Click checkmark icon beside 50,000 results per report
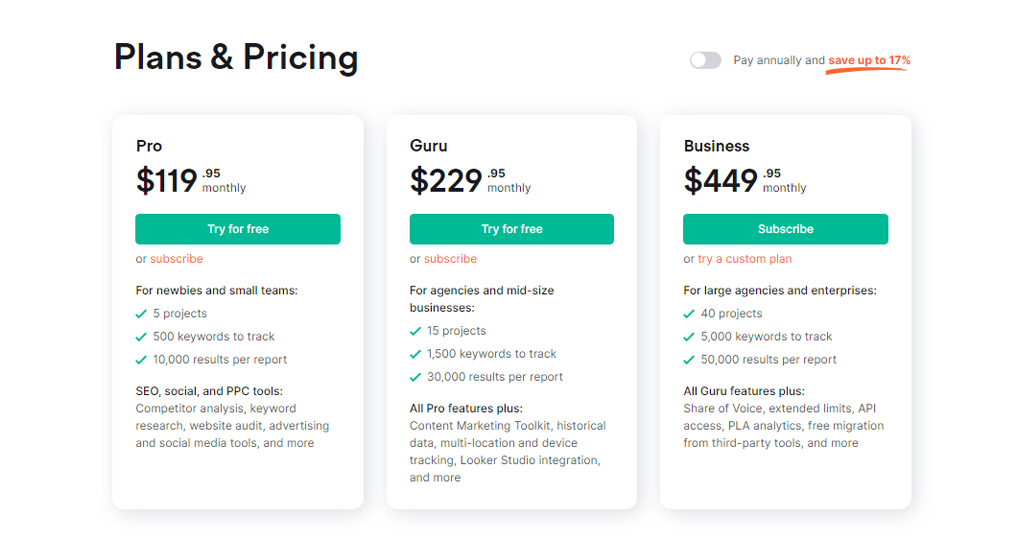Image resolution: width=1028 pixels, height=556 pixels. tap(688, 360)
